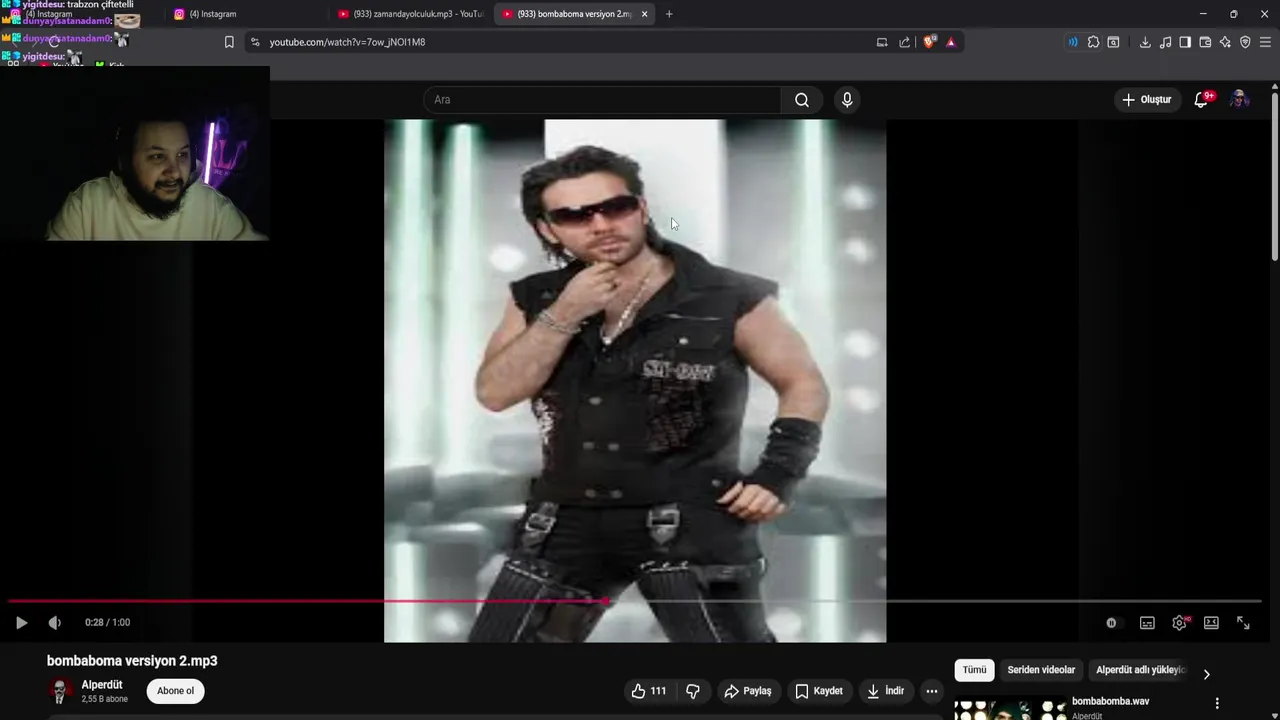Switch to theater mode in the player
Screen dimensions: 1280x720
[1211, 623]
